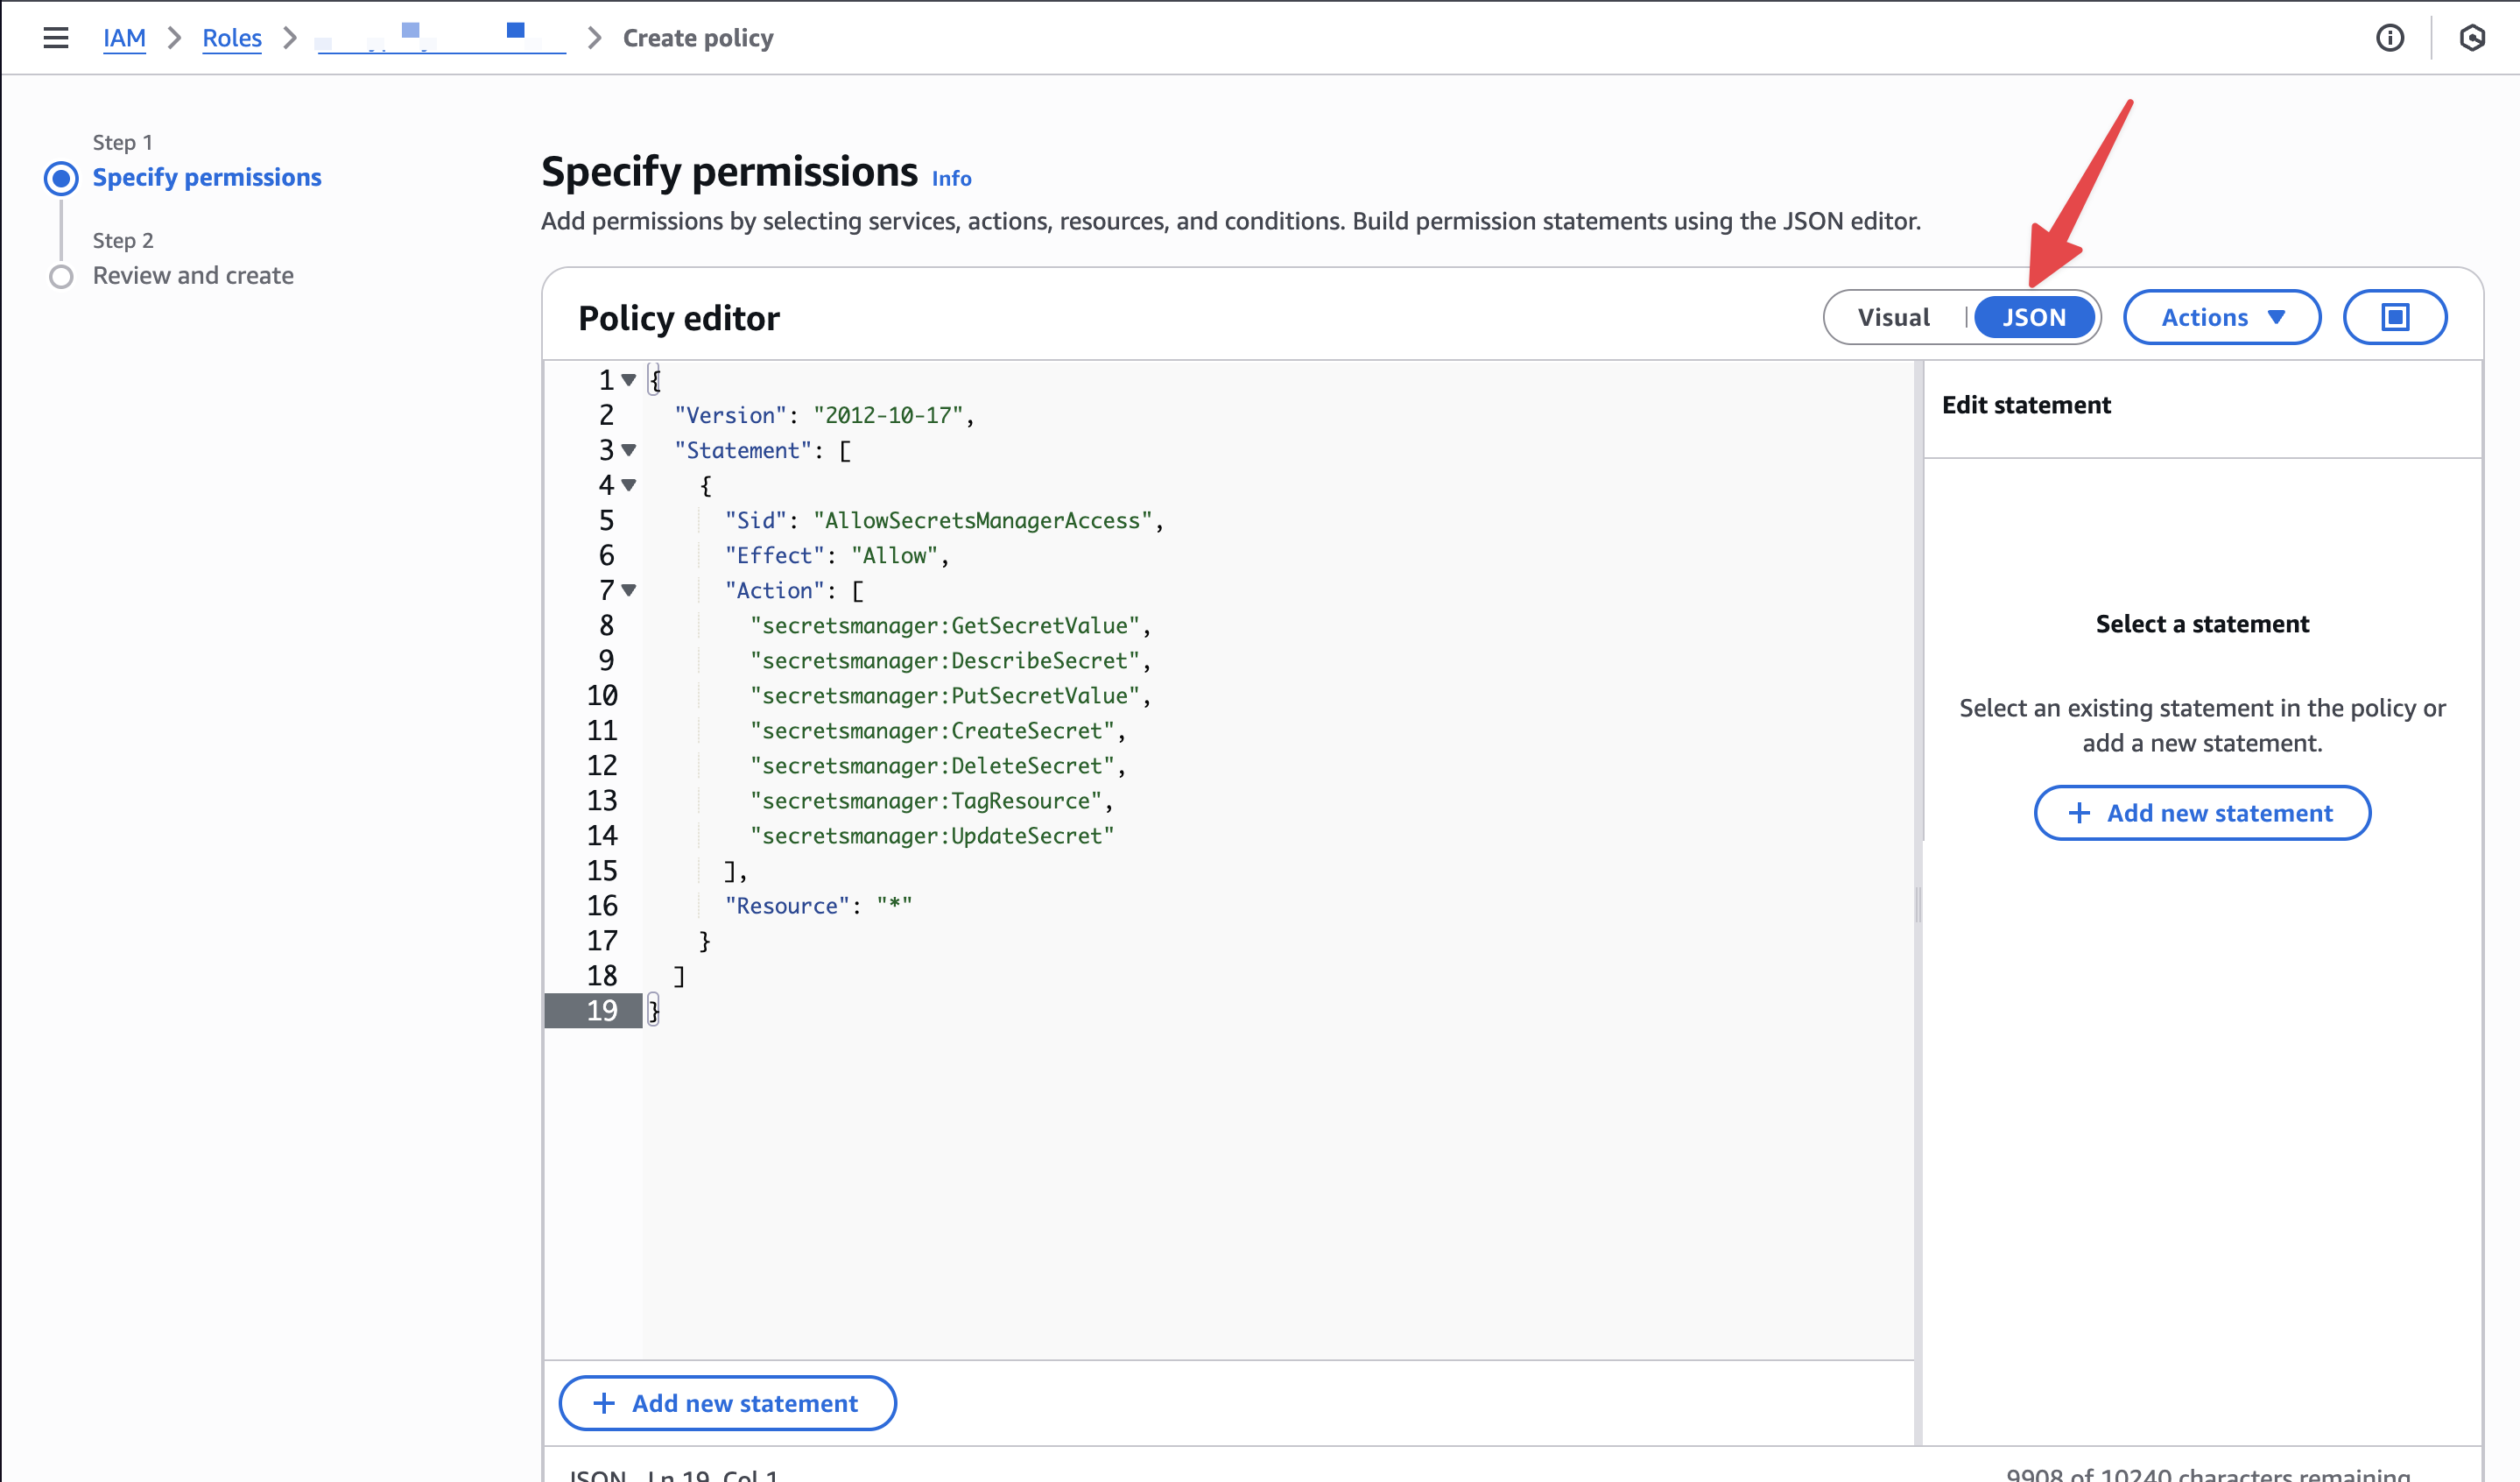Select Step 1 Specify permissions radio
Screen dimensions: 2520x1482
point(61,178)
